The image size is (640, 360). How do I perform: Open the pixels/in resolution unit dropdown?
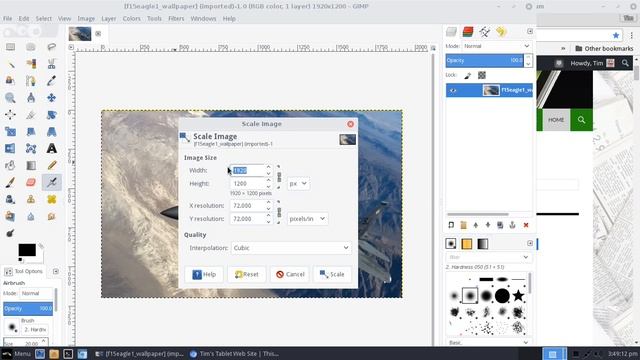[x=307, y=219]
